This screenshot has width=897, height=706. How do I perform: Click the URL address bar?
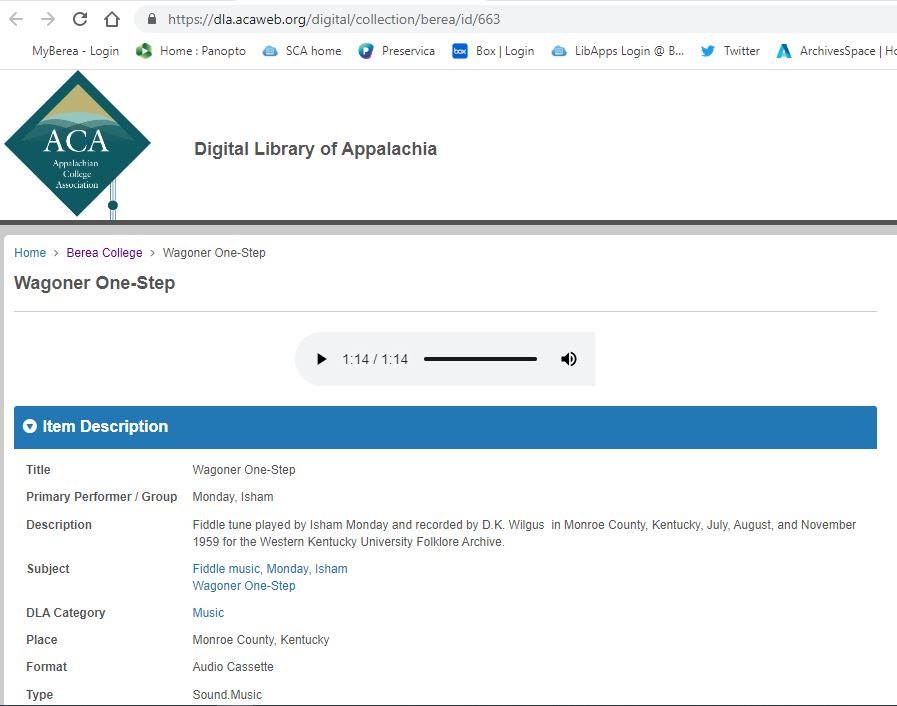point(515,19)
